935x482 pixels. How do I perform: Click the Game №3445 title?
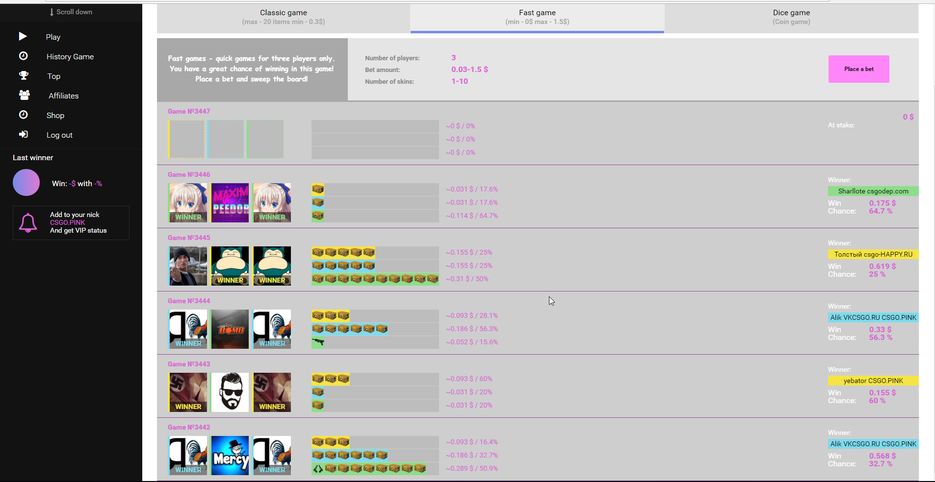(x=188, y=238)
